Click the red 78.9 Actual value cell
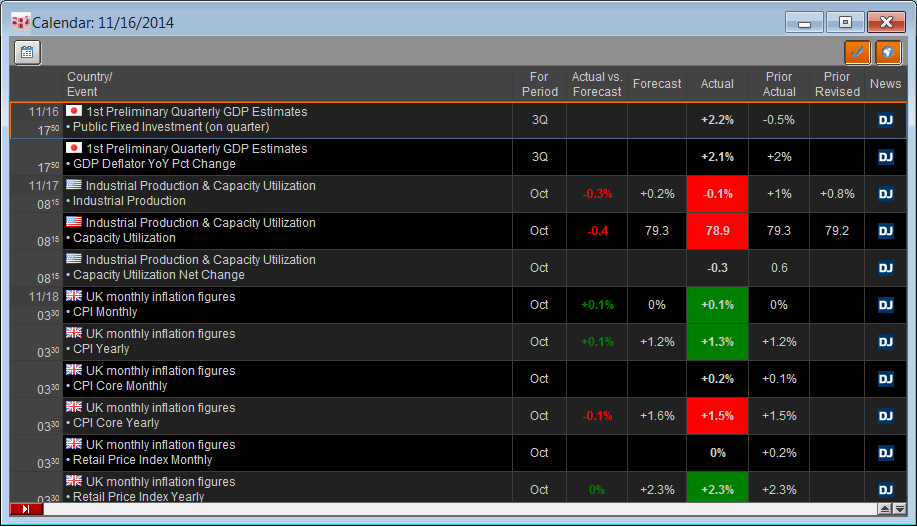Screen dimensions: 917x527 tap(717, 231)
